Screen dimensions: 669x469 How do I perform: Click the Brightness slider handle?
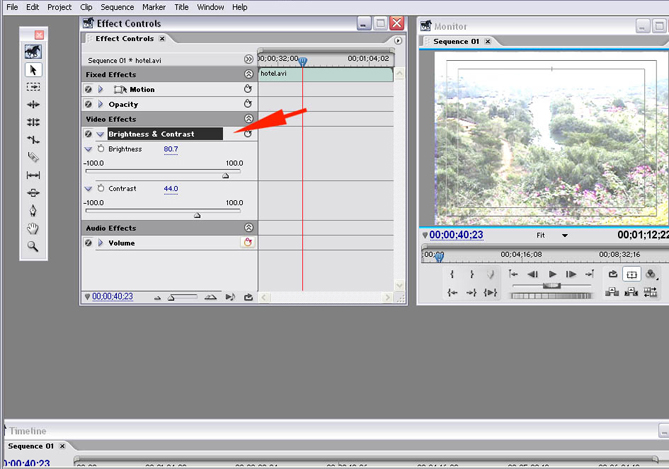(225, 174)
